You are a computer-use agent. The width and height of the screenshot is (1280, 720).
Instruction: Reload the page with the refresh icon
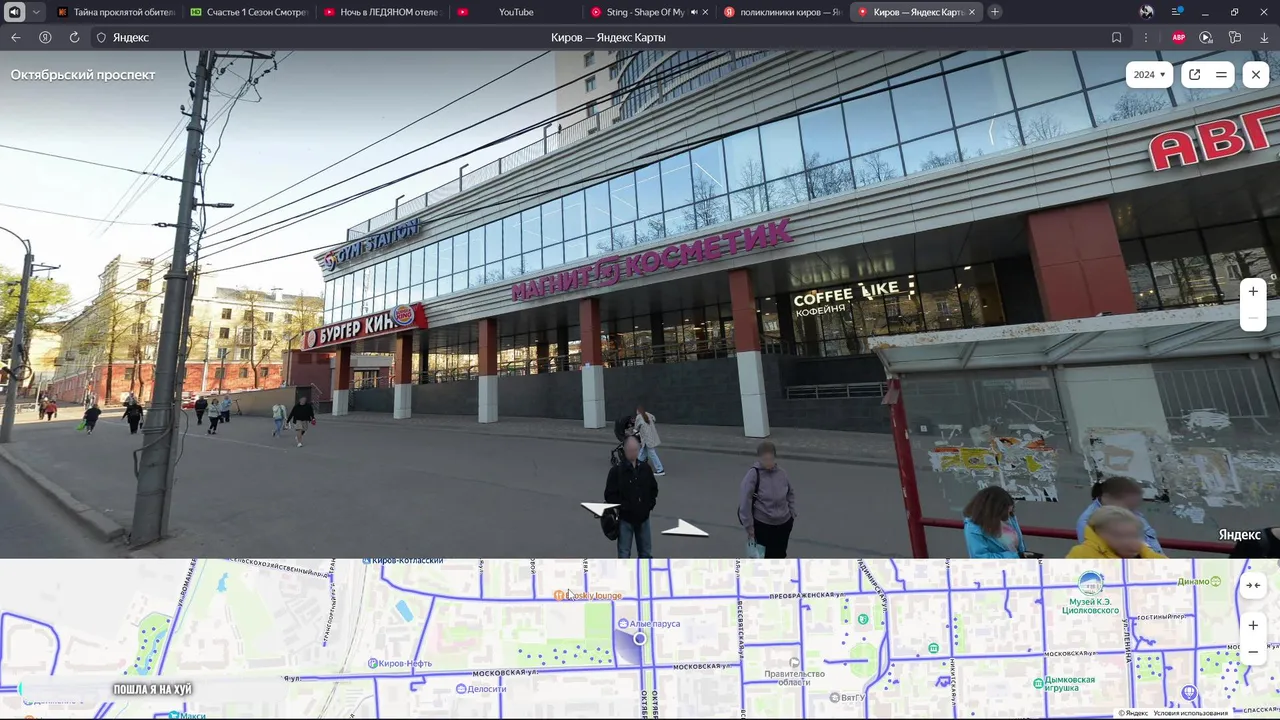click(x=74, y=37)
